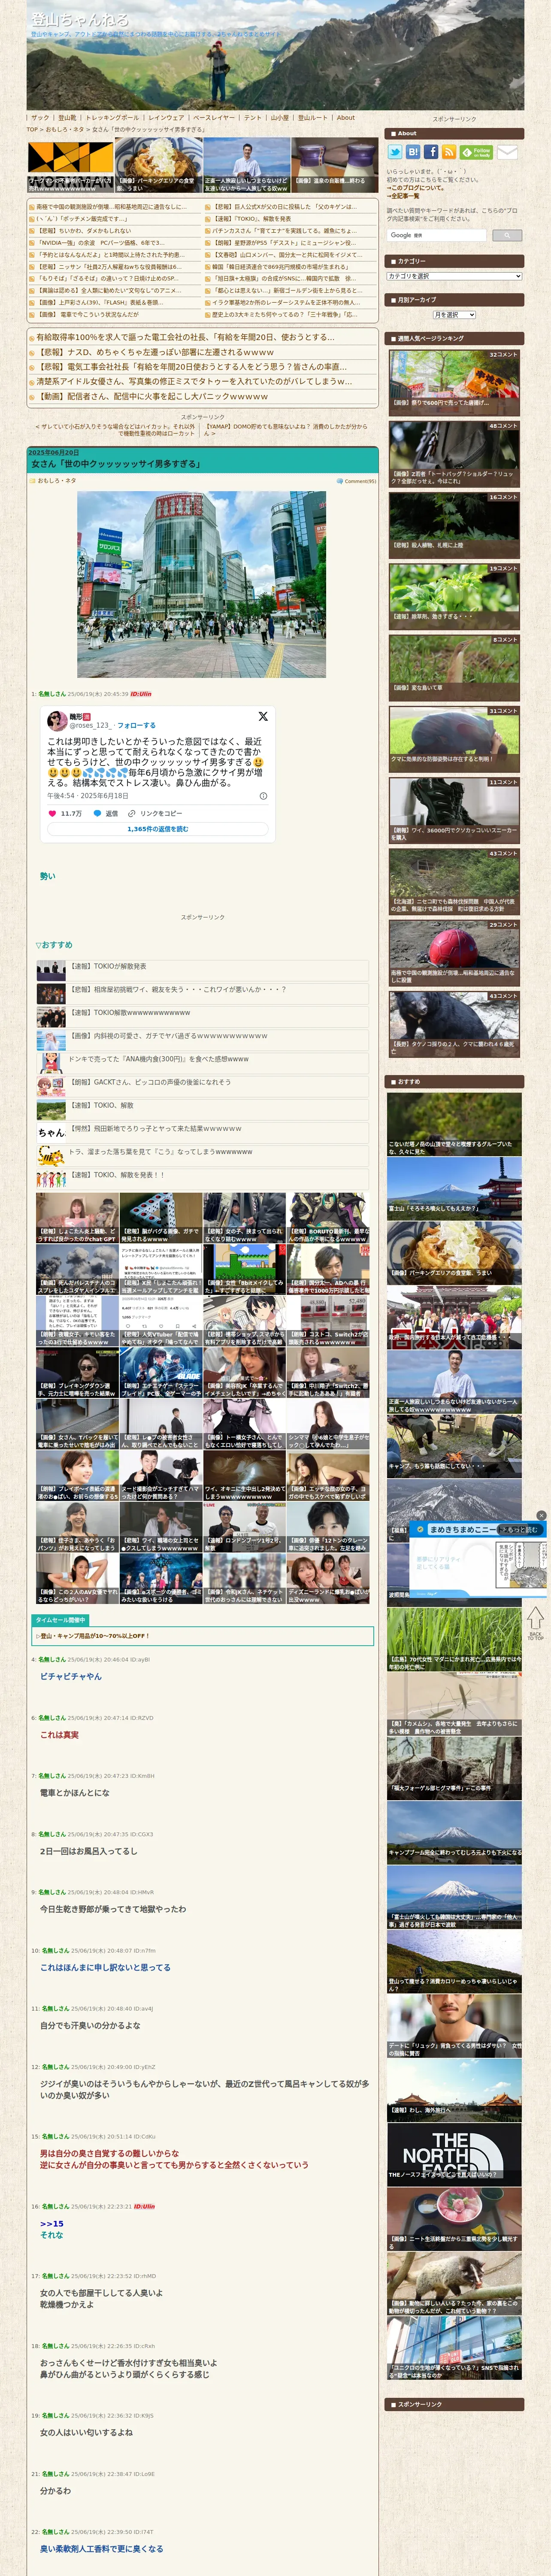The image size is (551, 2576).
Task: Open popular article thumbnail with 48コメント
Action: pyautogui.click(x=454, y=453)
